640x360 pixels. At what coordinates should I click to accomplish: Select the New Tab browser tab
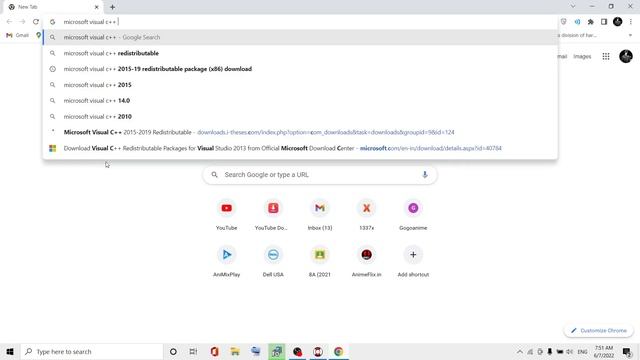[x=53, y=7]
